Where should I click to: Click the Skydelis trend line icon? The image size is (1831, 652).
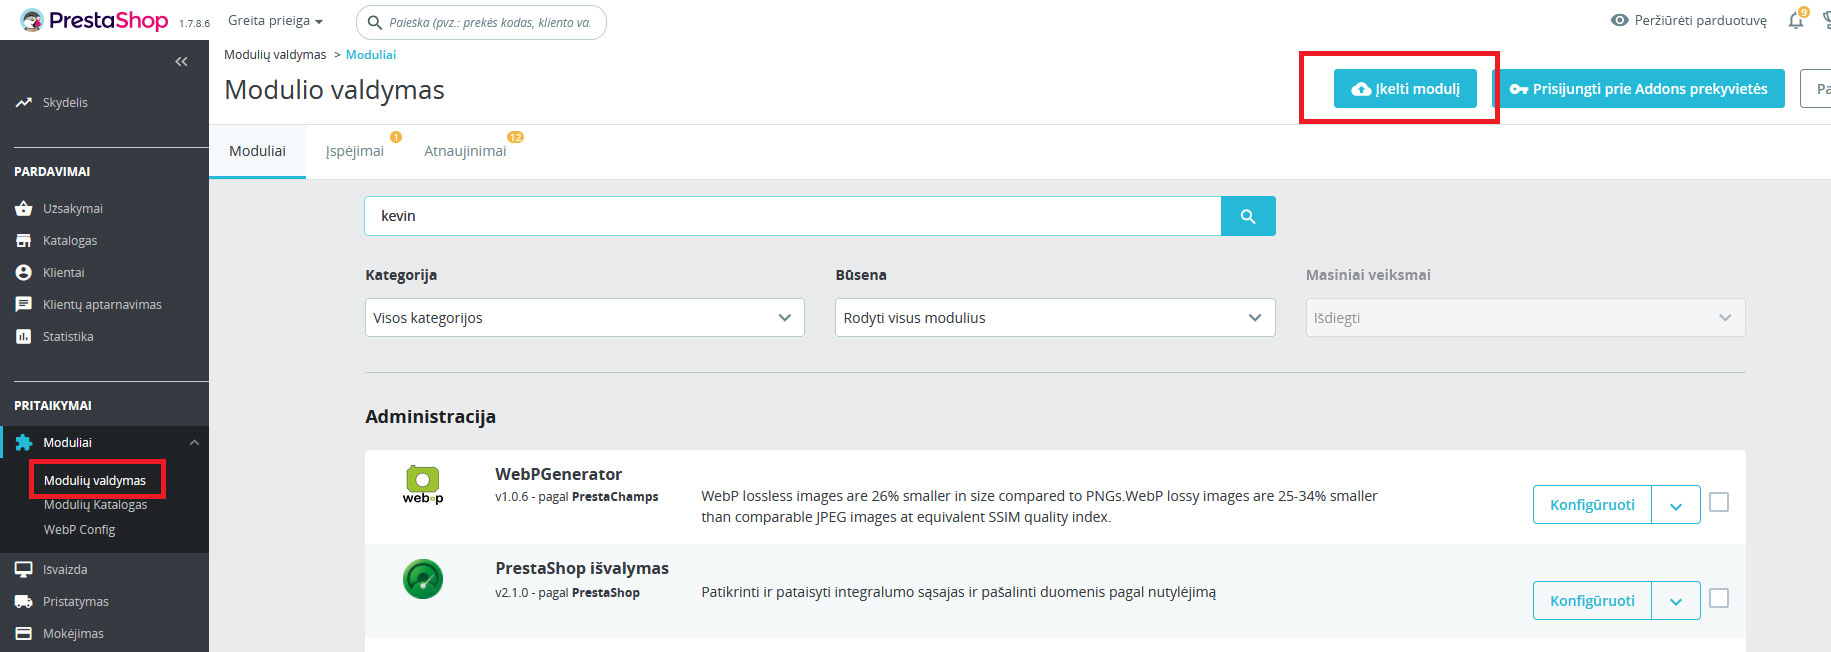[24, 102]
